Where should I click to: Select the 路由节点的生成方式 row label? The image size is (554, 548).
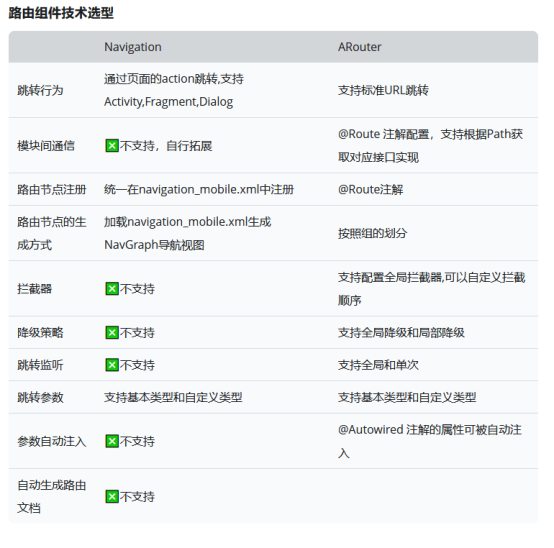tap(52, 233)
